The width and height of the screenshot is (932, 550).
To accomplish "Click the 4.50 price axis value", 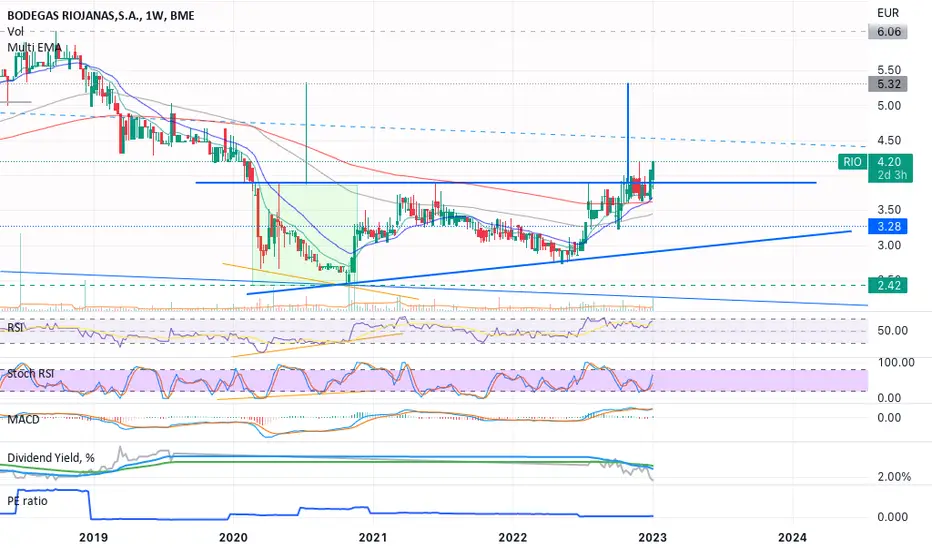I will click(889, 140).
